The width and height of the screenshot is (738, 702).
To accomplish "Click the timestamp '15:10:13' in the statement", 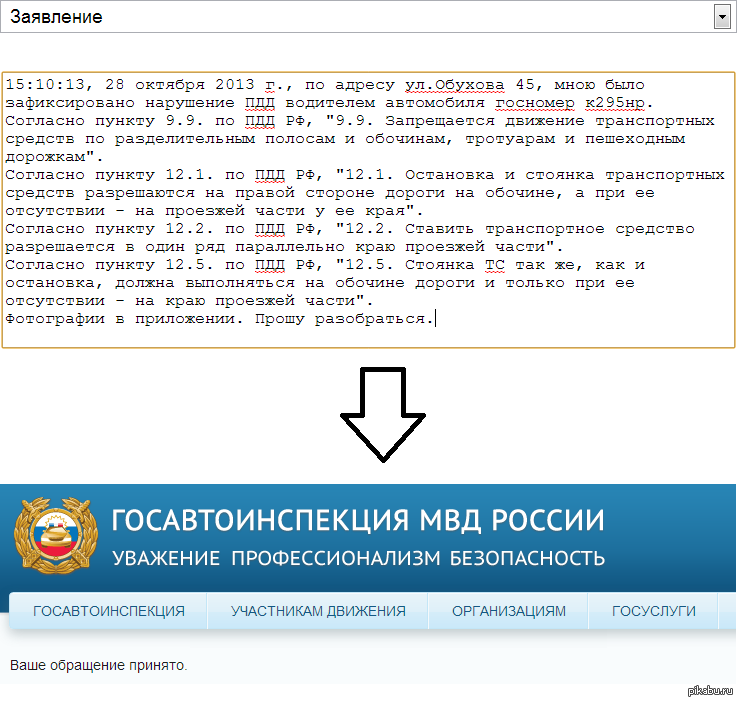I will coord(46,85).
